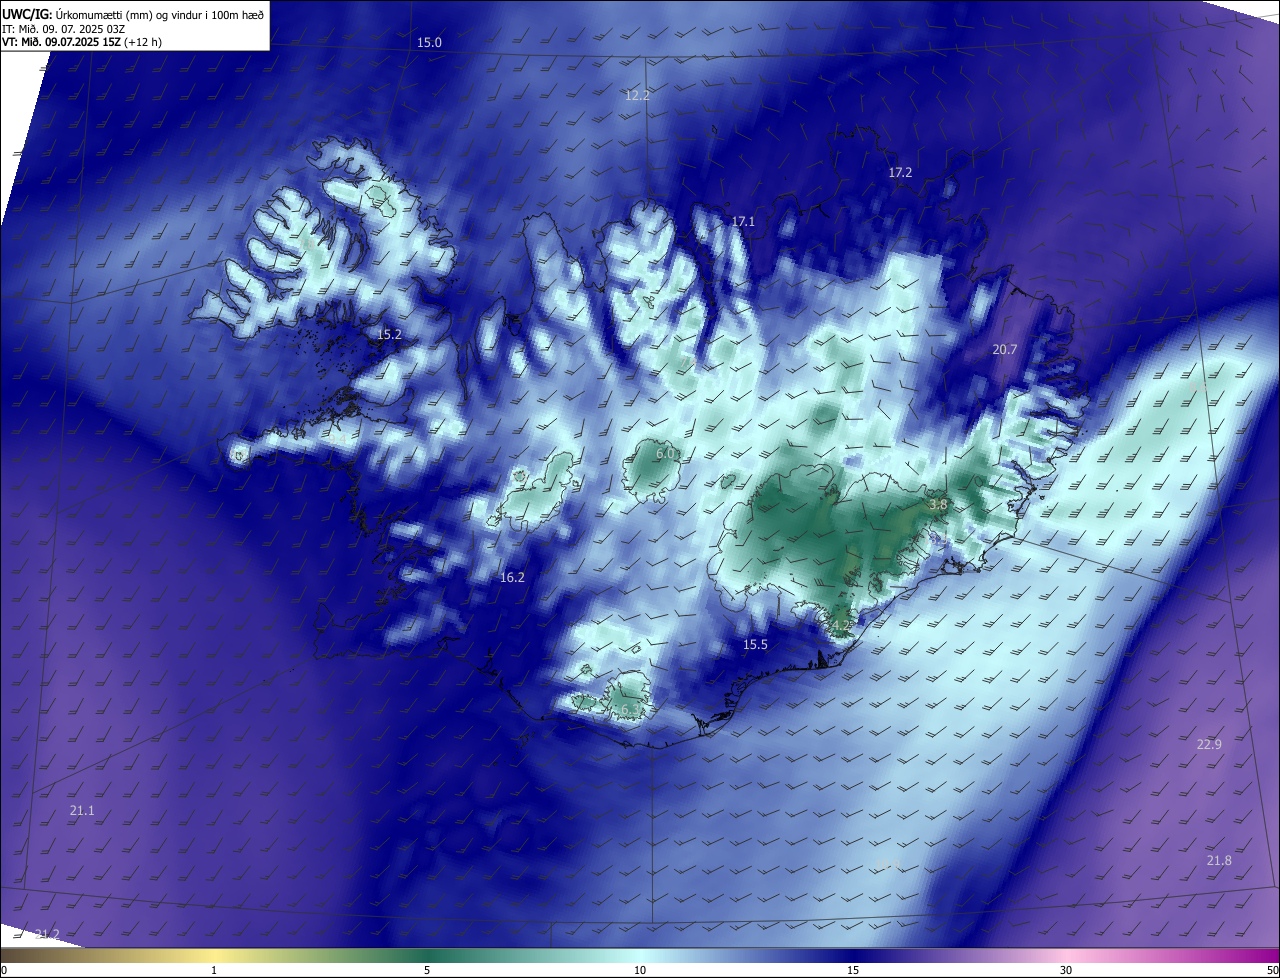Viewport: 1280px width, 978px height.
Task: Click the color scale tick labeled 5
Action: (427, 970)
